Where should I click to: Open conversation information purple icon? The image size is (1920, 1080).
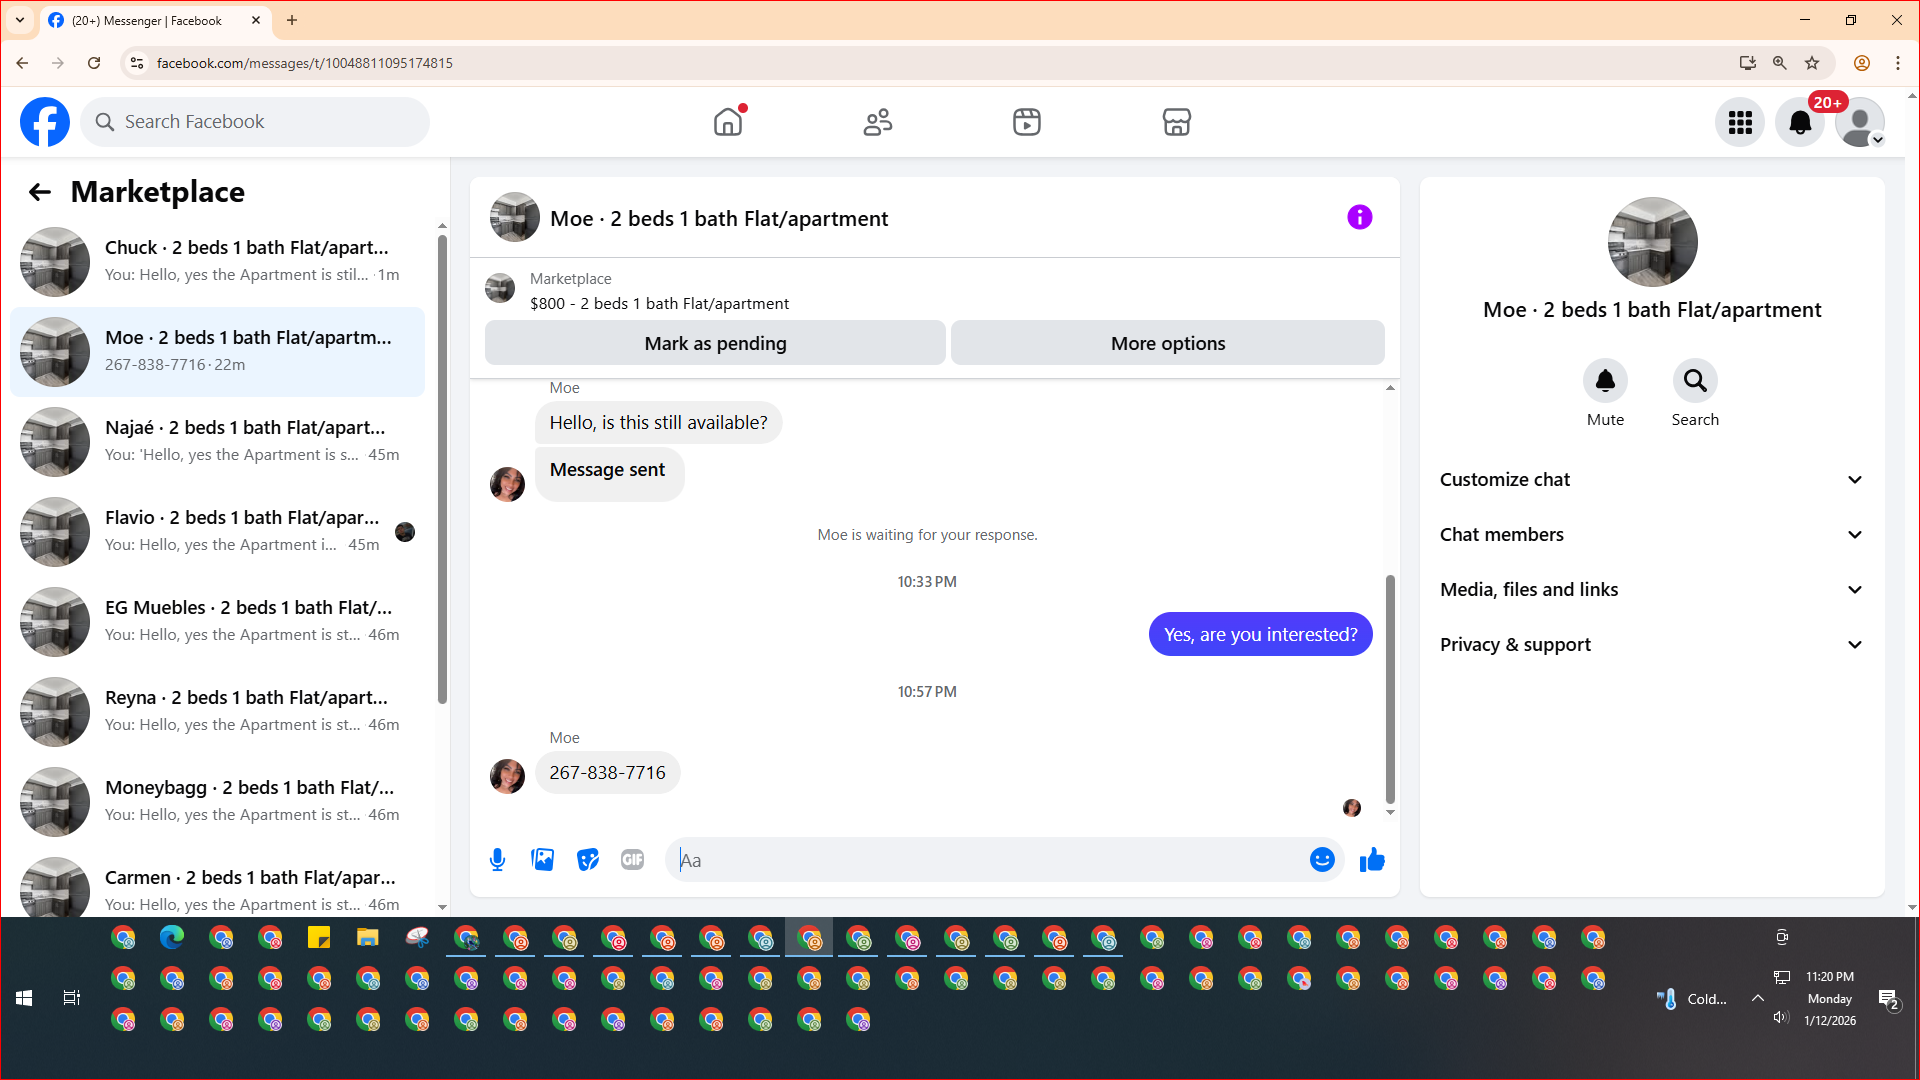coord(1359,217)
